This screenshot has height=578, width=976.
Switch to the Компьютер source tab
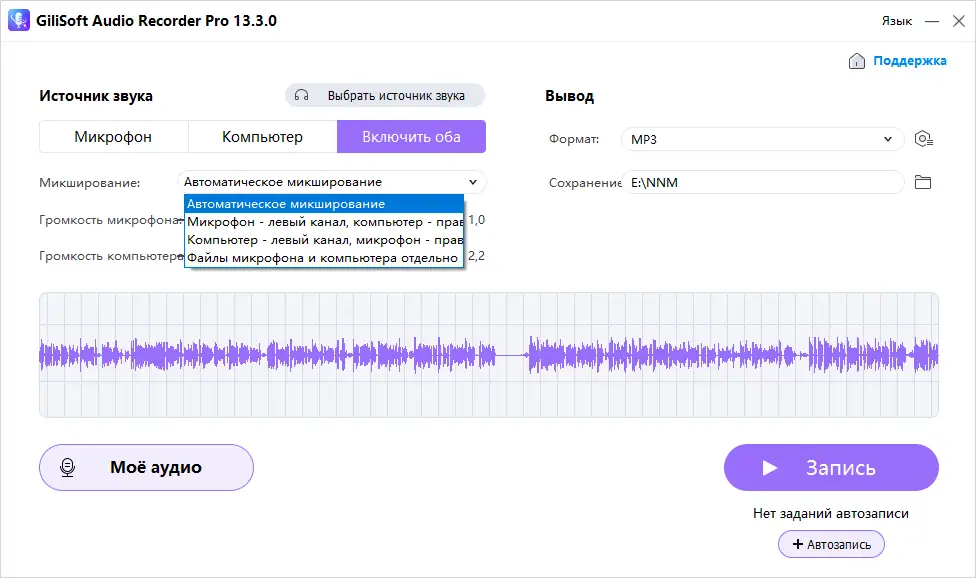(x=262, y=136)
